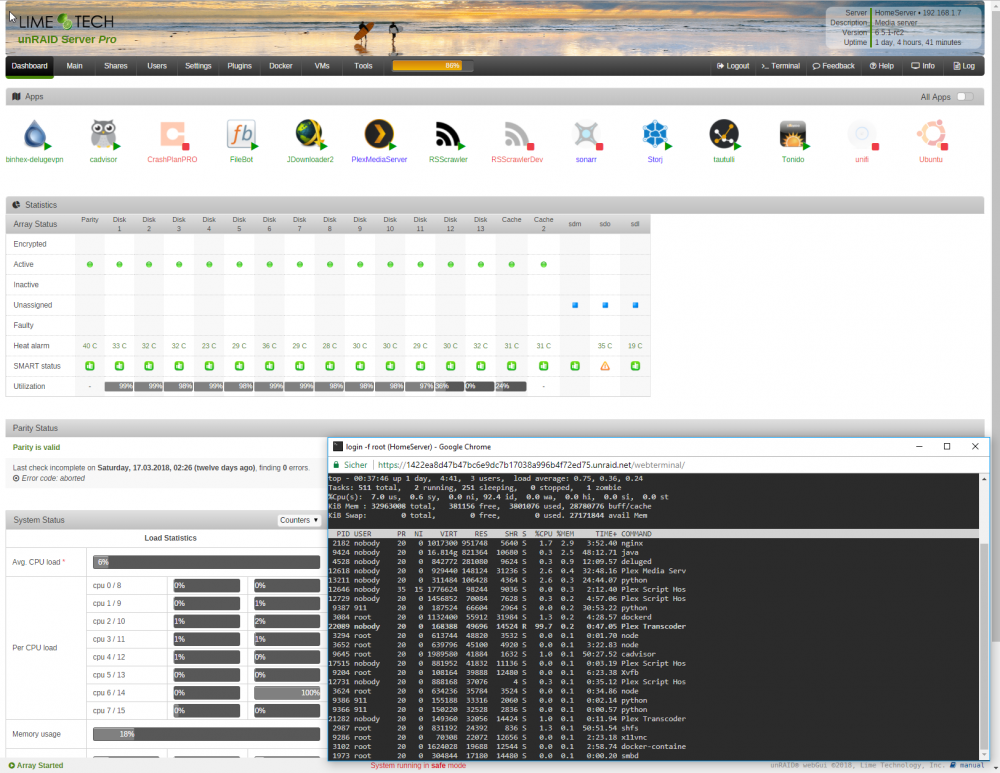Click the sdo SMART warning triangle
Image resolution: width=1000 pixels, height=773 pixels.
[605, 366]
